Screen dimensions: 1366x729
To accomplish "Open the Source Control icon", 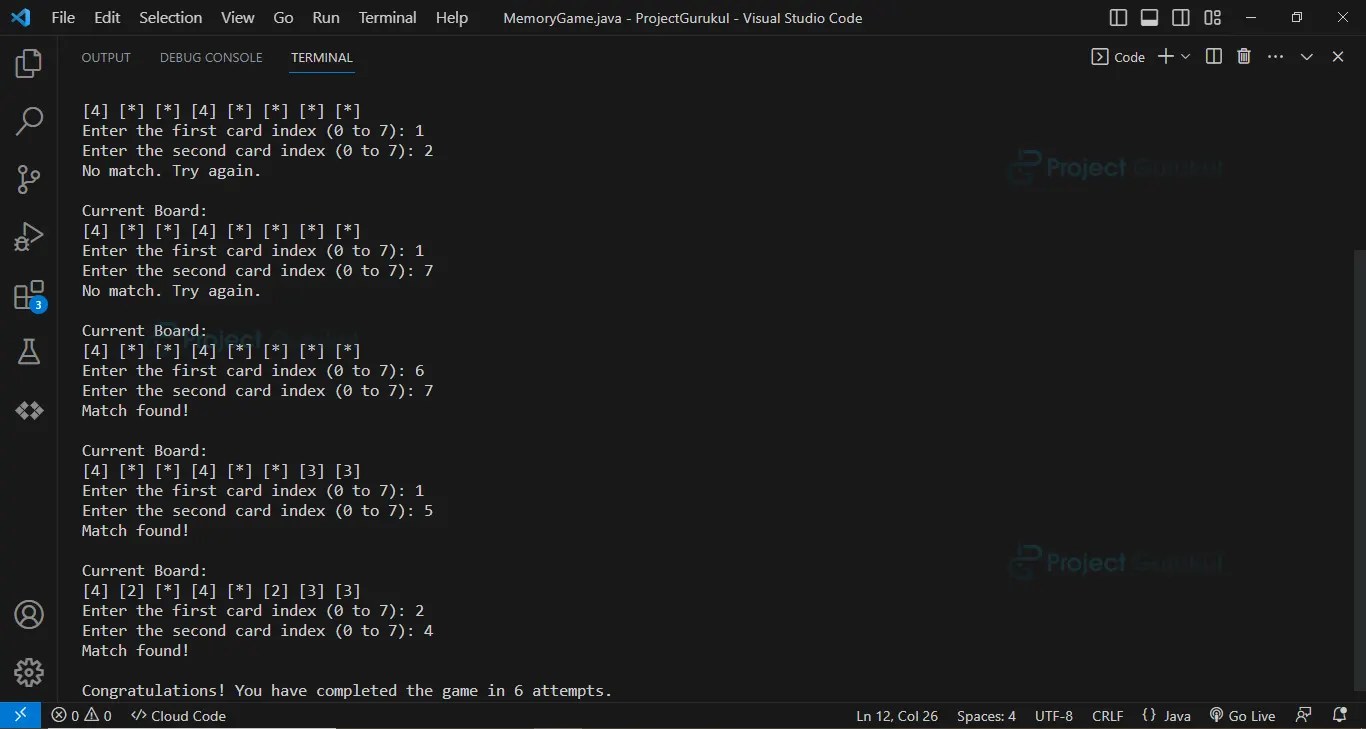I will (x=28, y=179).
